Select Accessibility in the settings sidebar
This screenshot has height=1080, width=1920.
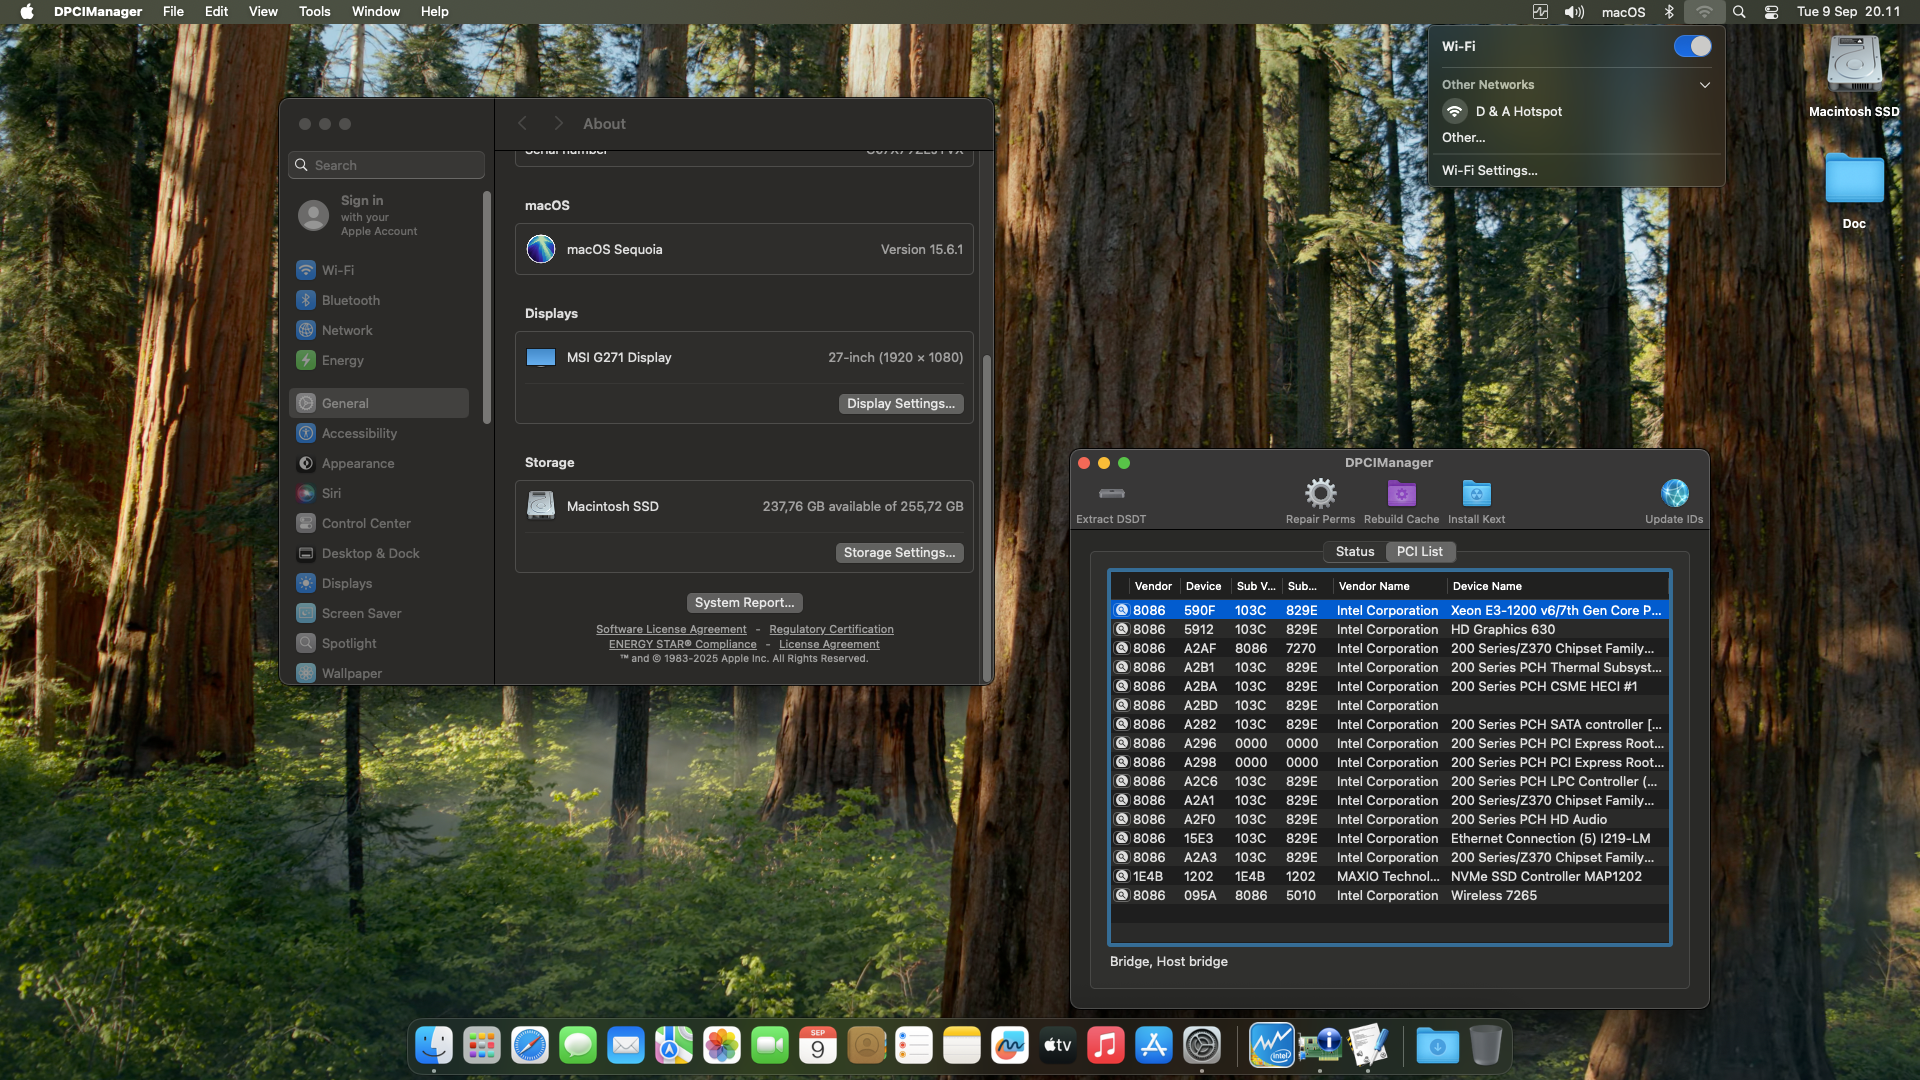pos(379,434)
